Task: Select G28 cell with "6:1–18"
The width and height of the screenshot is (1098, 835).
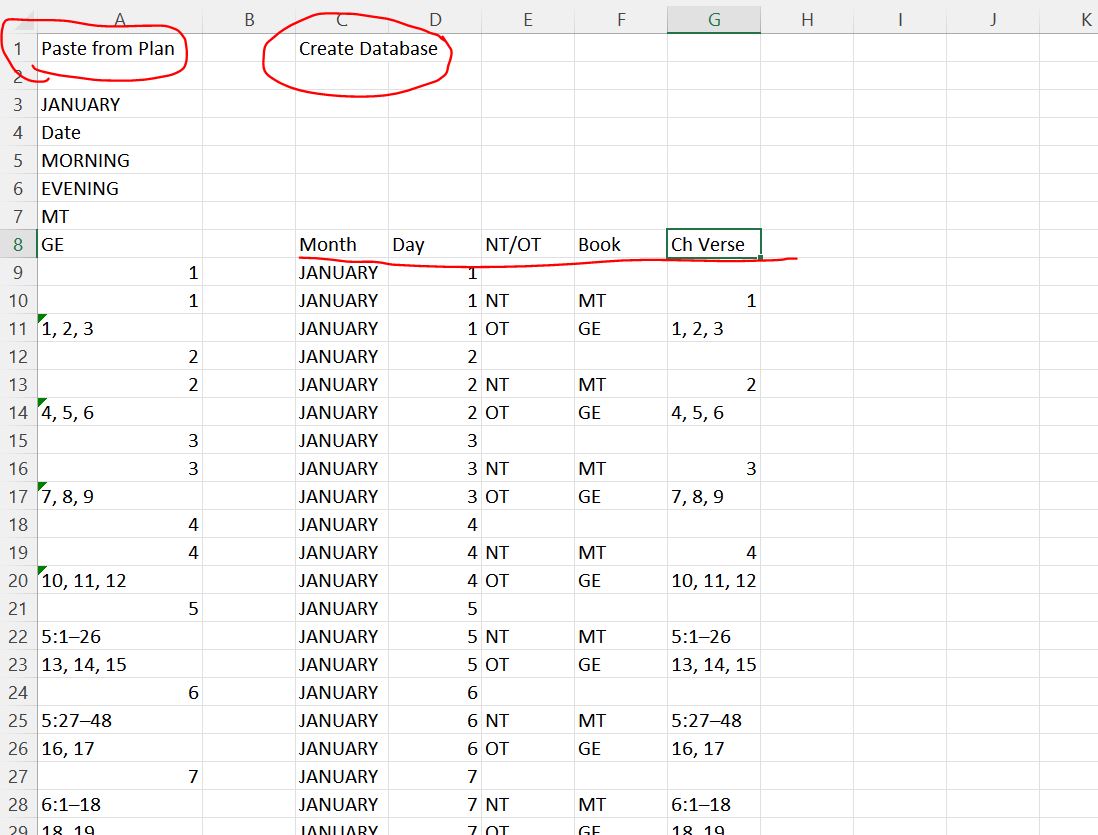Action: click(714, 805)
